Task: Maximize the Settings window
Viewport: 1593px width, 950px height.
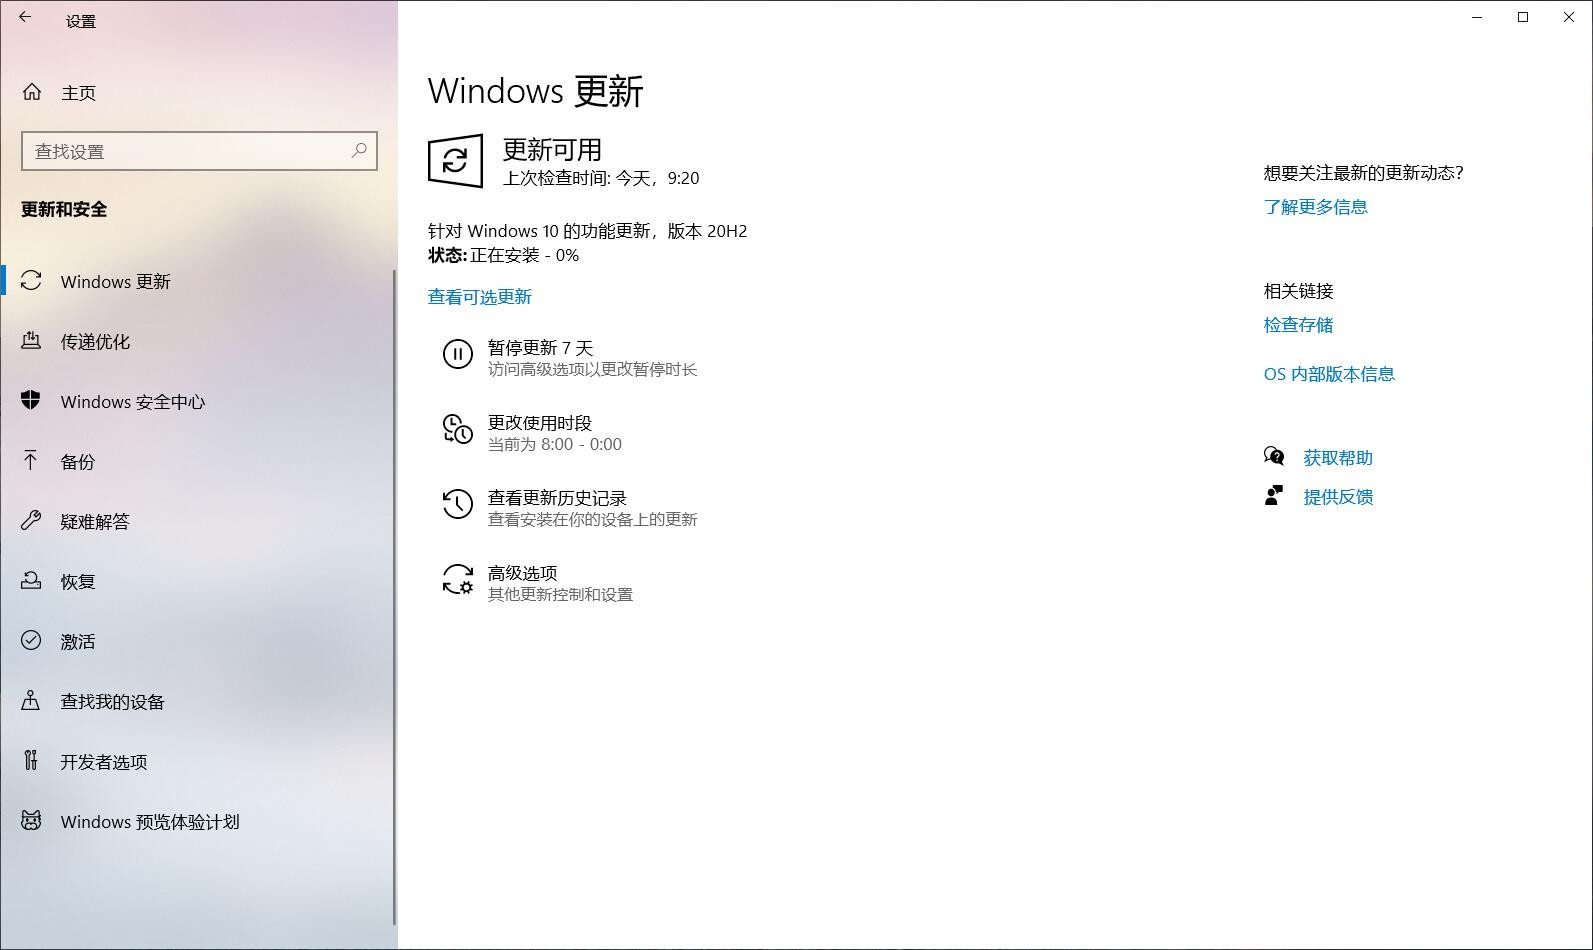Action: click(1523, 17)
